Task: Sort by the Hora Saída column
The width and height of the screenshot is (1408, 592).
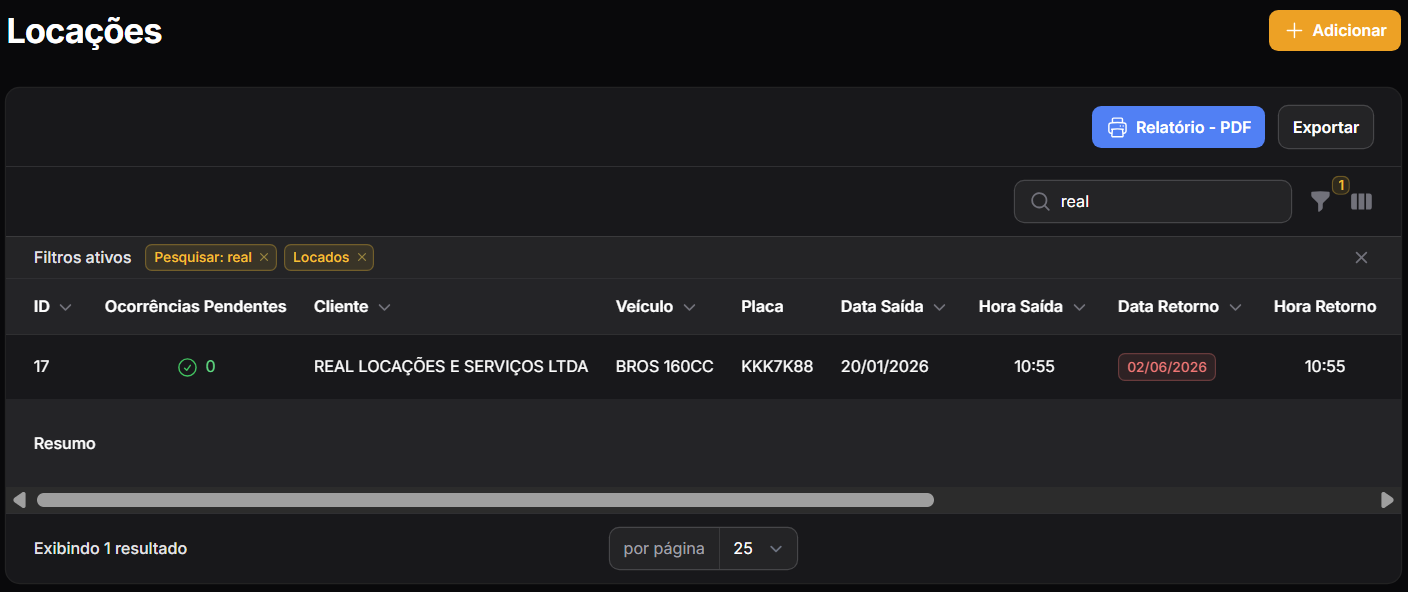Action: [1032, 307]
